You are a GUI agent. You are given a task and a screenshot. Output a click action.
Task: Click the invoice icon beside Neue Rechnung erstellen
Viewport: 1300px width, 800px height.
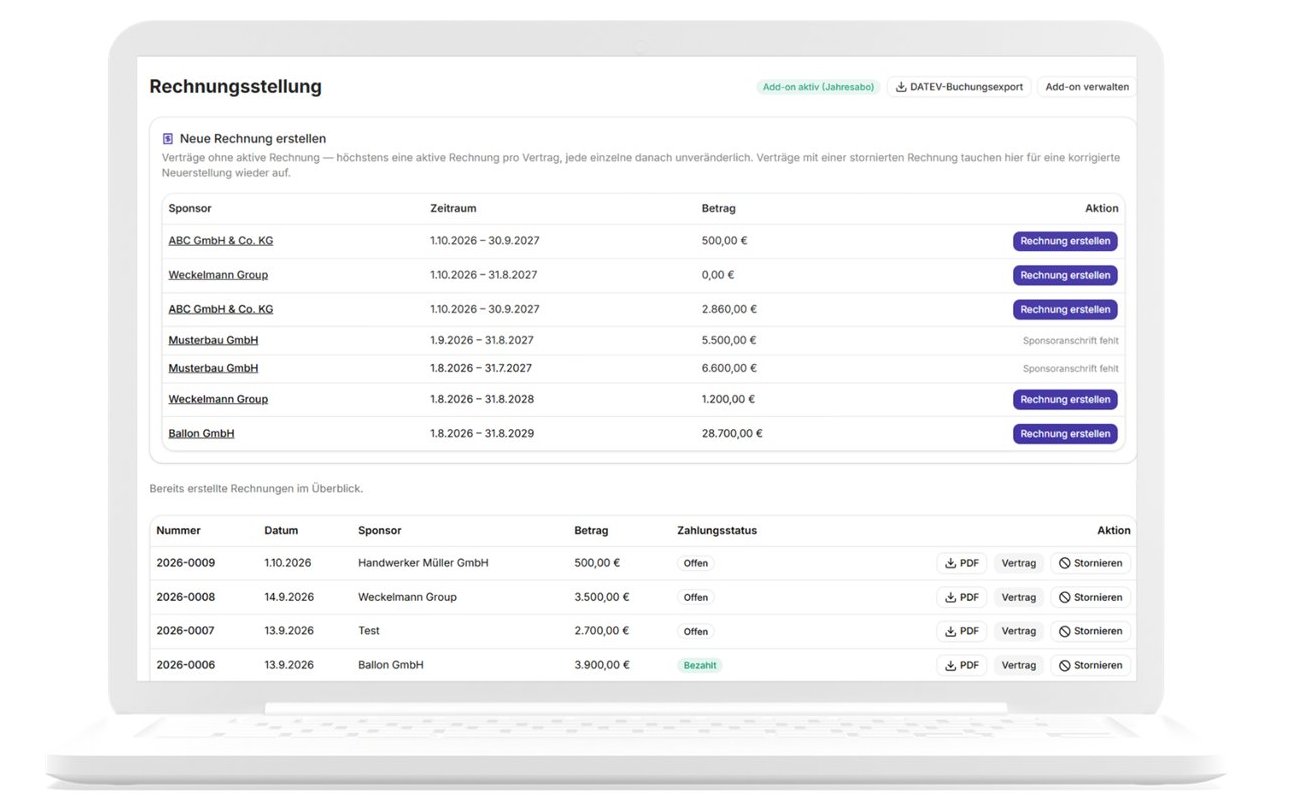[168, 139]
